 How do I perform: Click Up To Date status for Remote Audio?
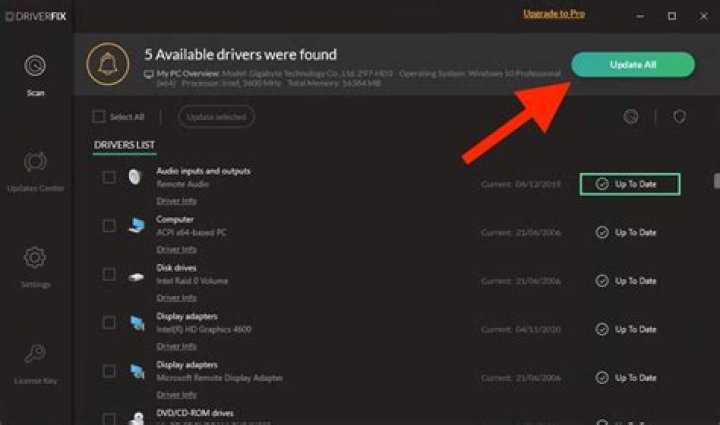click(630, 184)
